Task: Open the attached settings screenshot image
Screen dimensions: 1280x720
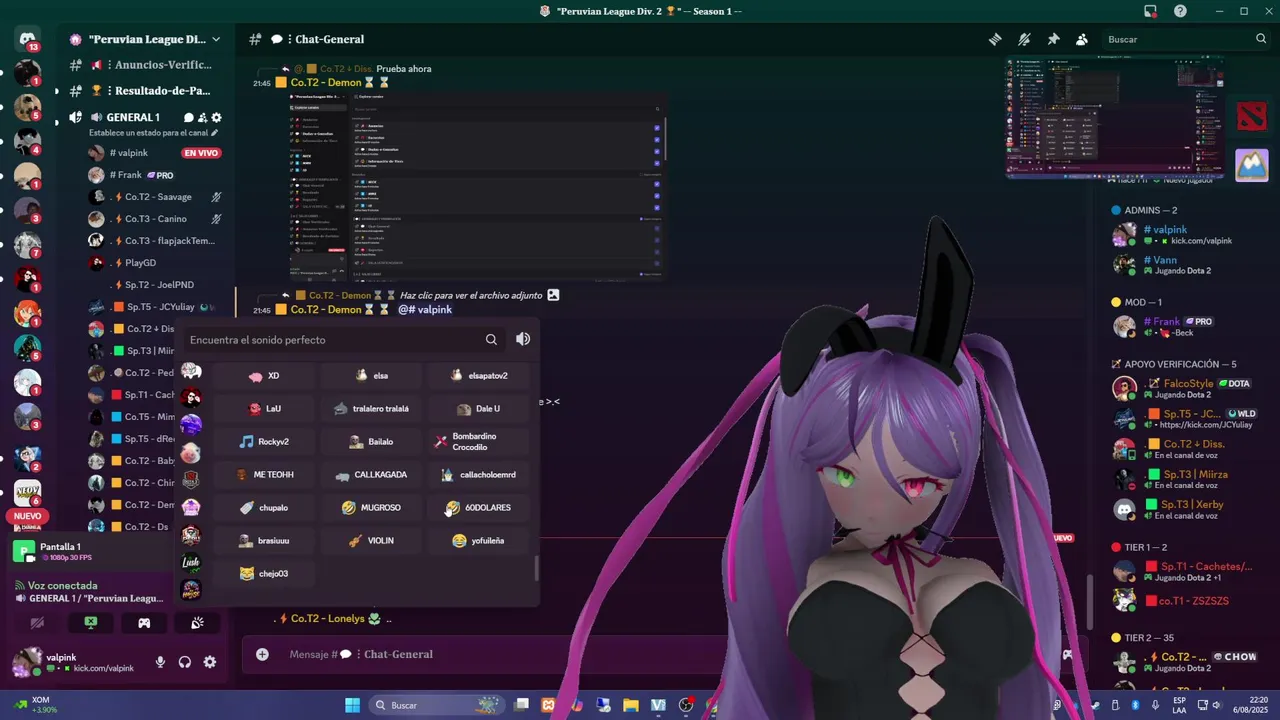Action: coord(478,187)
